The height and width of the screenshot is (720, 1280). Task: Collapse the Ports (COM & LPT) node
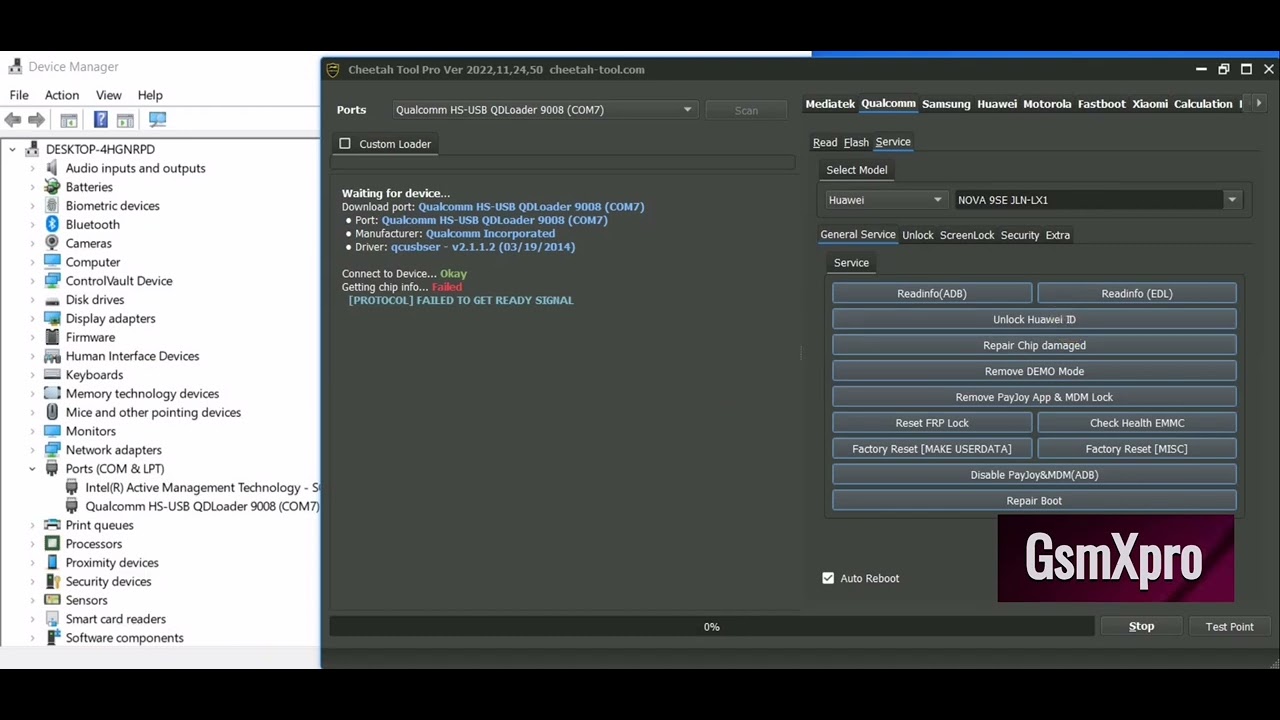[x=32, y=469]
